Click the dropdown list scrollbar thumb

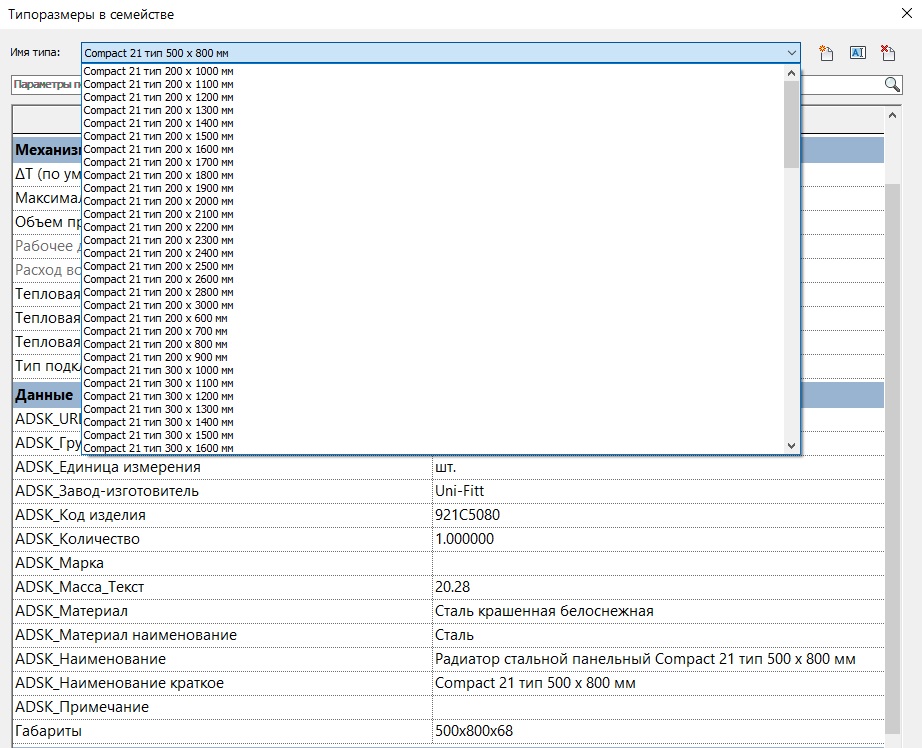point(791,124)
